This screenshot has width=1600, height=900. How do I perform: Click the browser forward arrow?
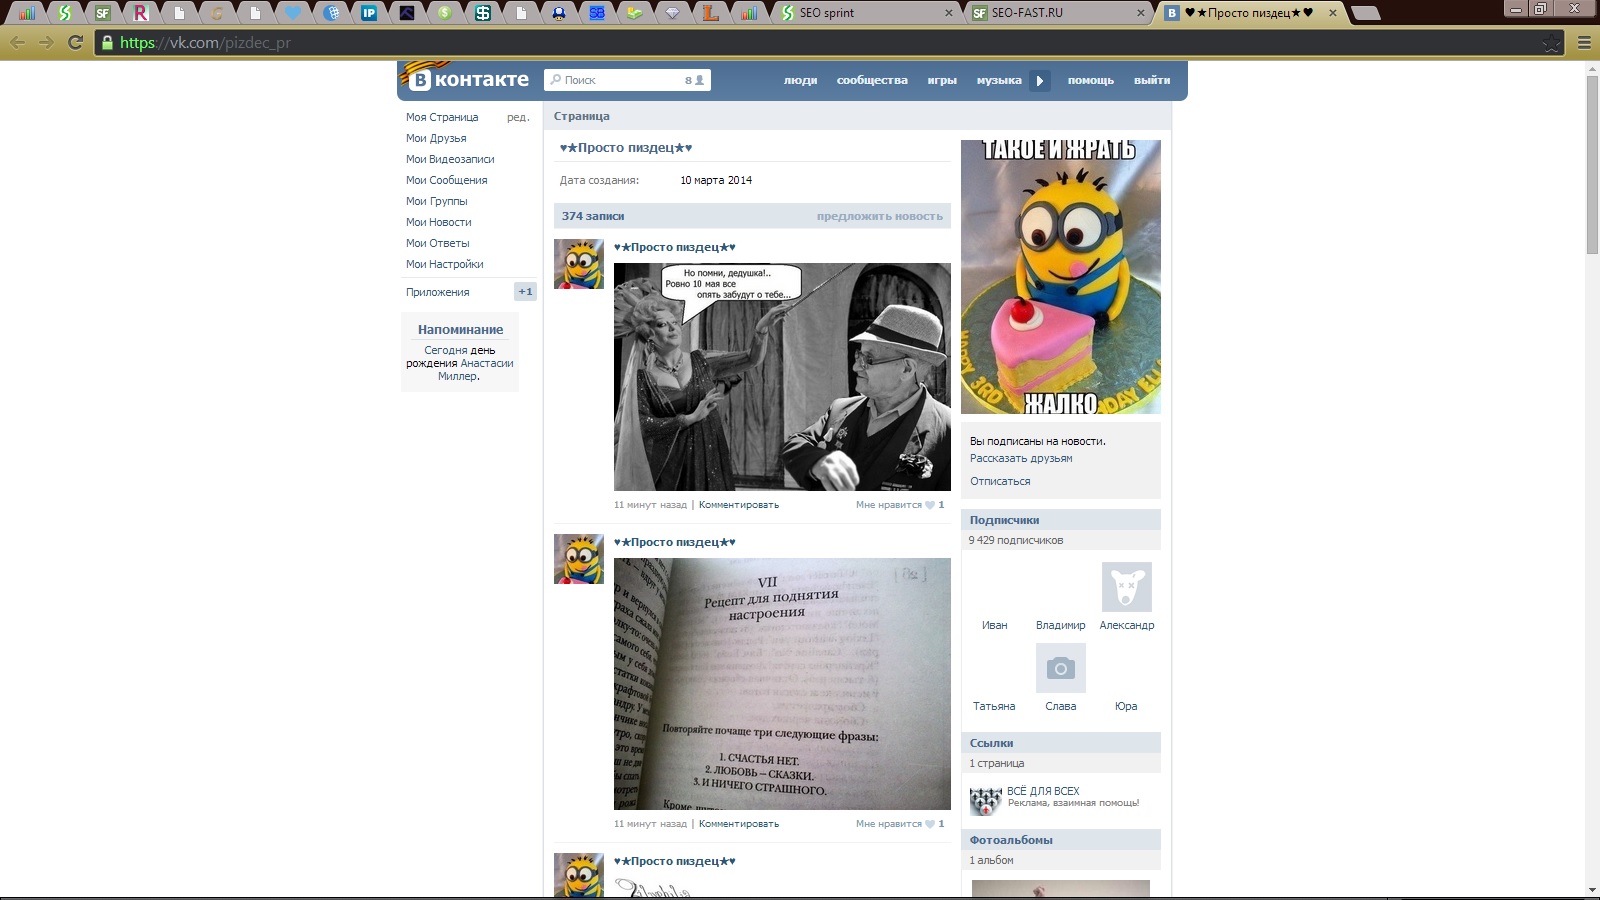point(46,42)
